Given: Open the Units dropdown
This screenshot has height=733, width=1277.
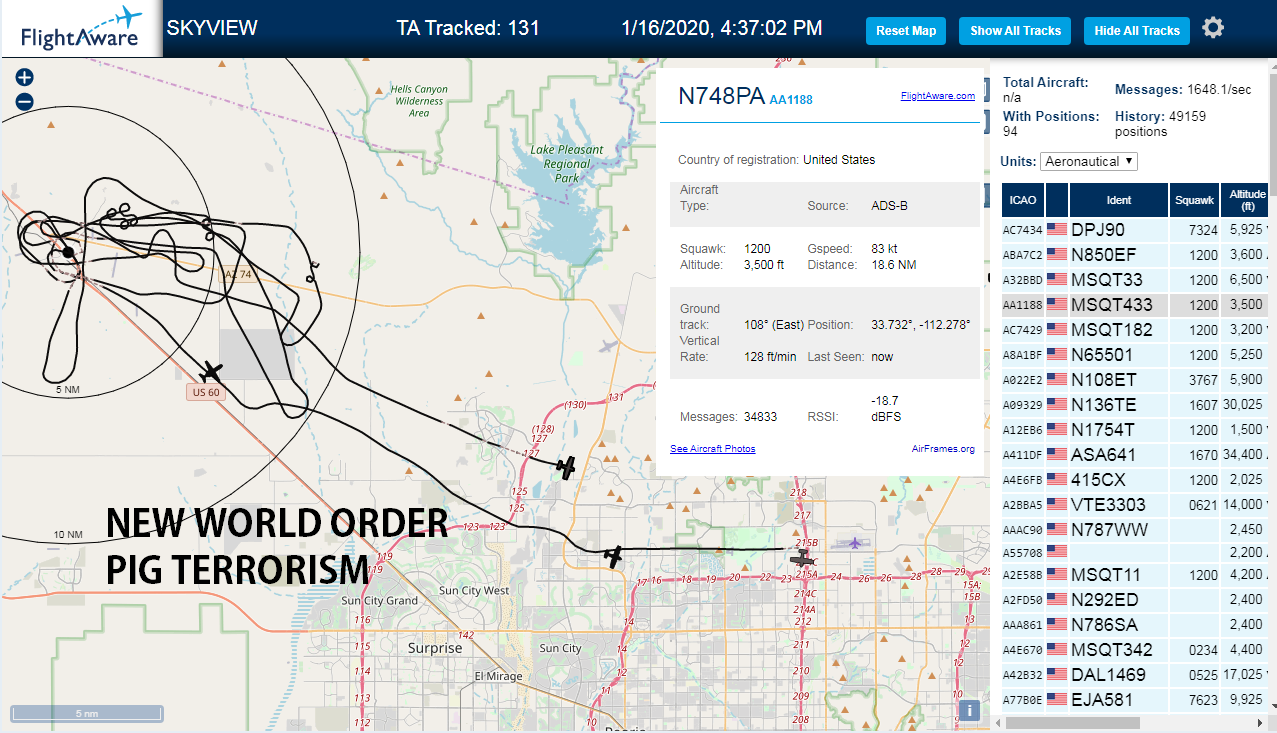Looking at the screenshot, I should coord(1089,161).
